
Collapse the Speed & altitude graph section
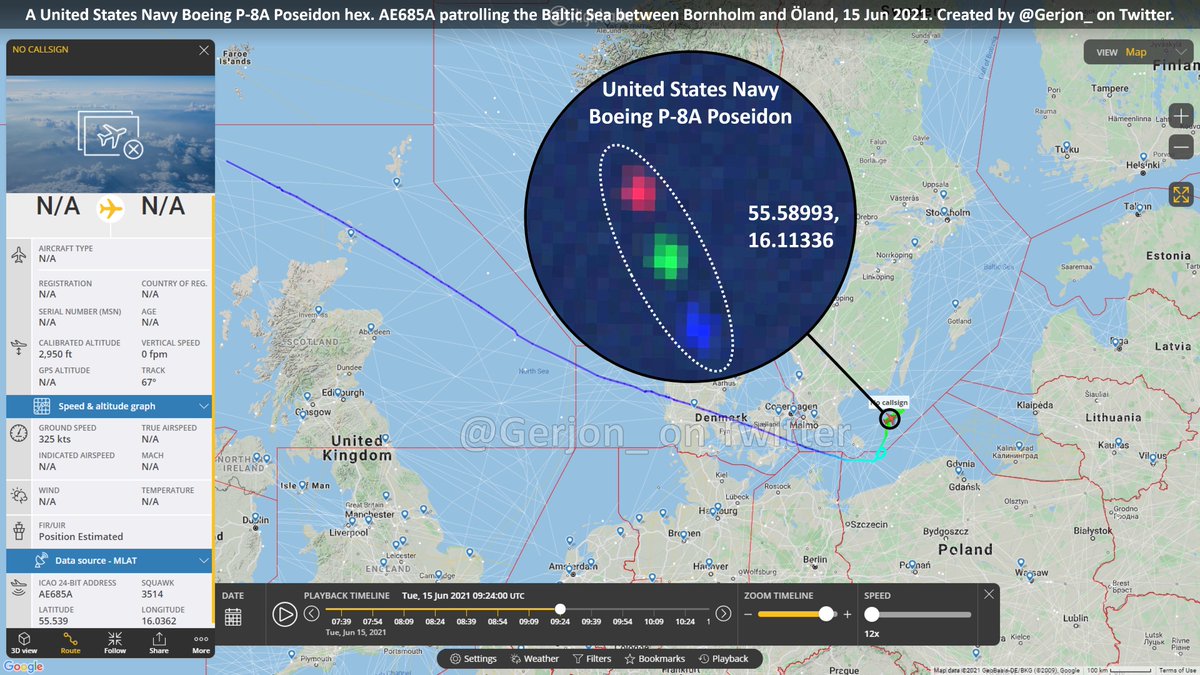click(203, 407)
